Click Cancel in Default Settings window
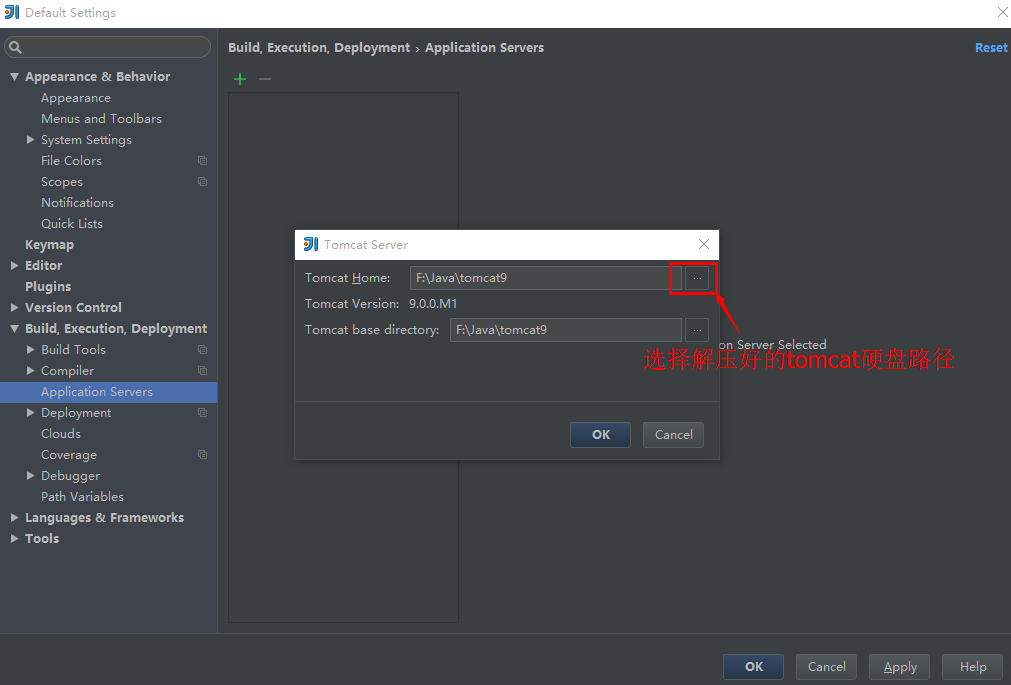 point(826,667)
